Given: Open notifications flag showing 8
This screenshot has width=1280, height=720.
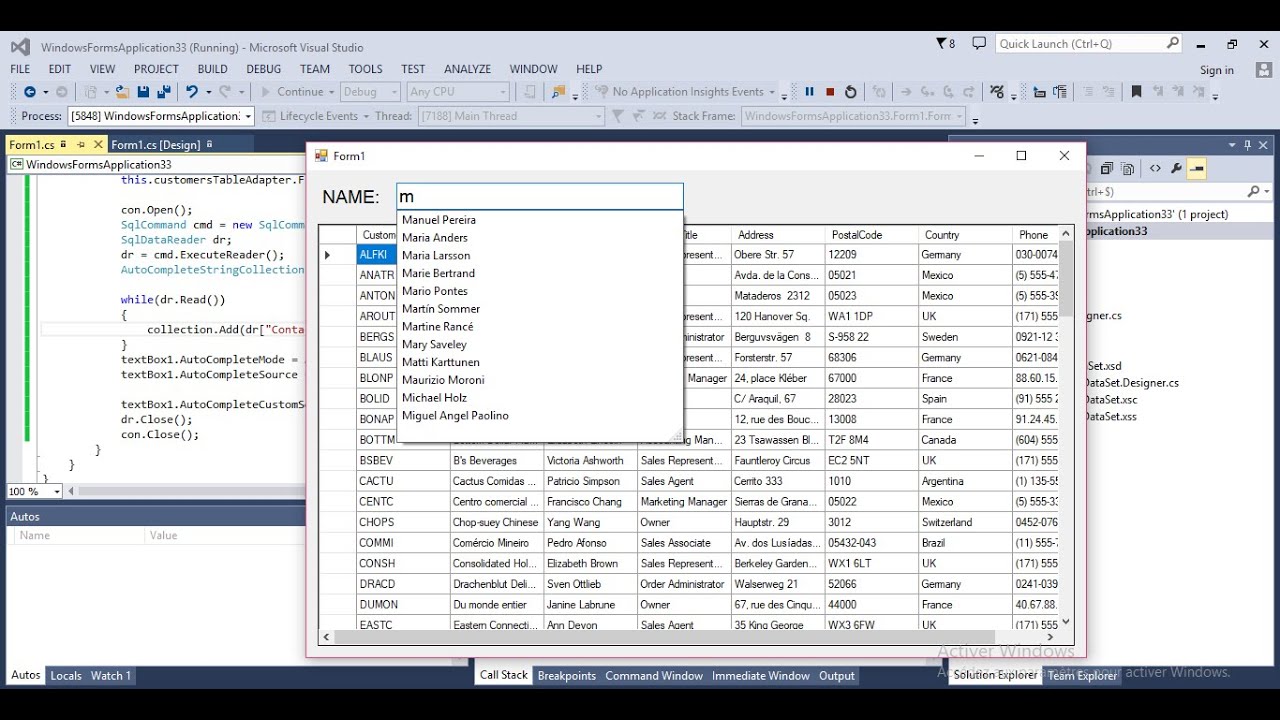Looking at the screenshot, I should point(945,44).
